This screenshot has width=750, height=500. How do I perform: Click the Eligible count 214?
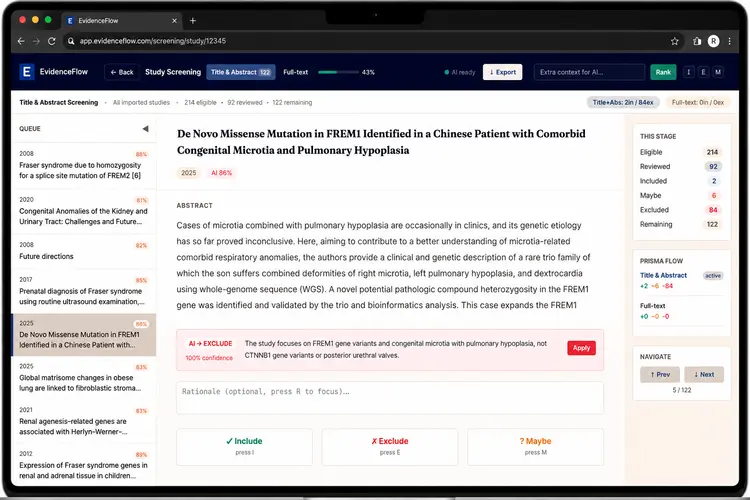tap(712, 152)
